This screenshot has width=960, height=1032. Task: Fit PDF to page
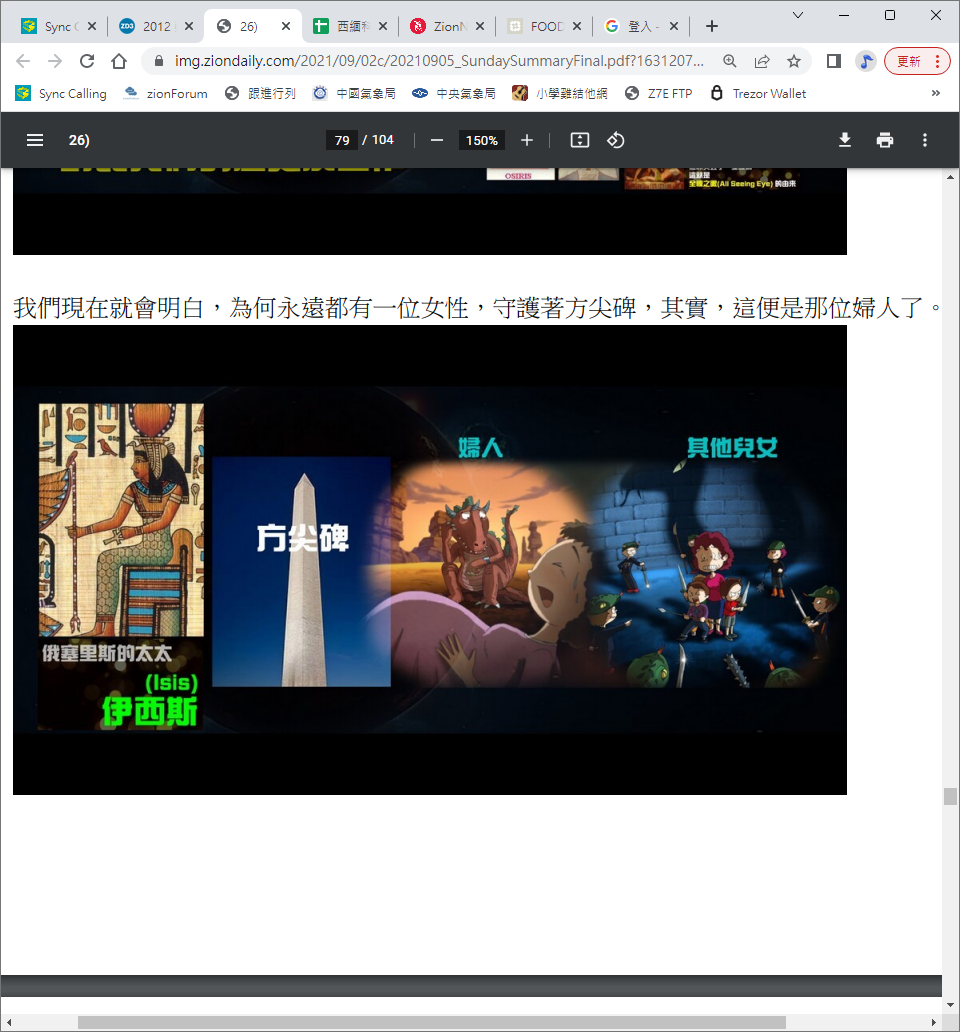click(580, 140)
